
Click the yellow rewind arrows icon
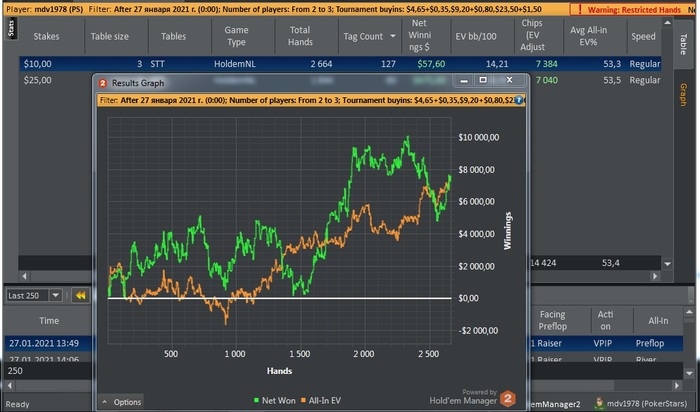(x=80, y=295)
